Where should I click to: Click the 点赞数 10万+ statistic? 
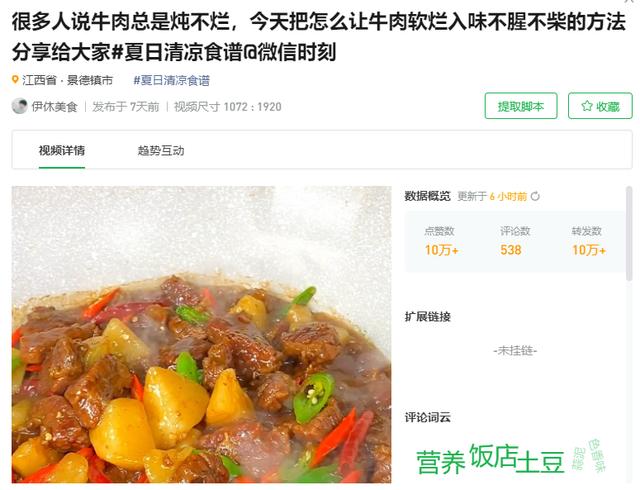click(x=441, y=241)
